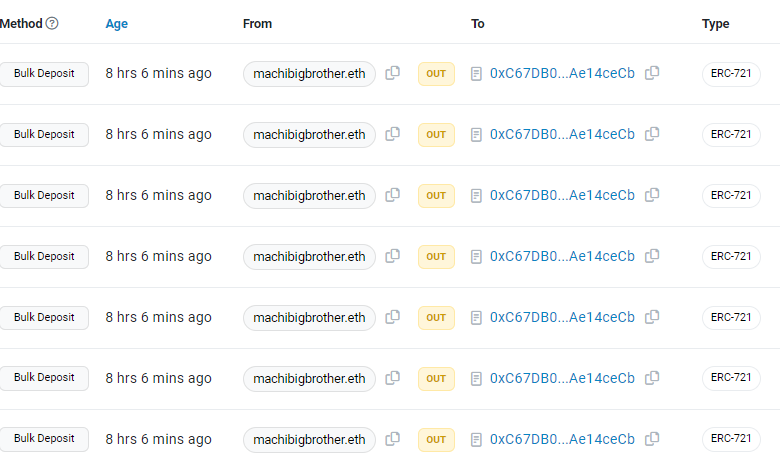Copy the To address in third row

click(x=652, y=195)
